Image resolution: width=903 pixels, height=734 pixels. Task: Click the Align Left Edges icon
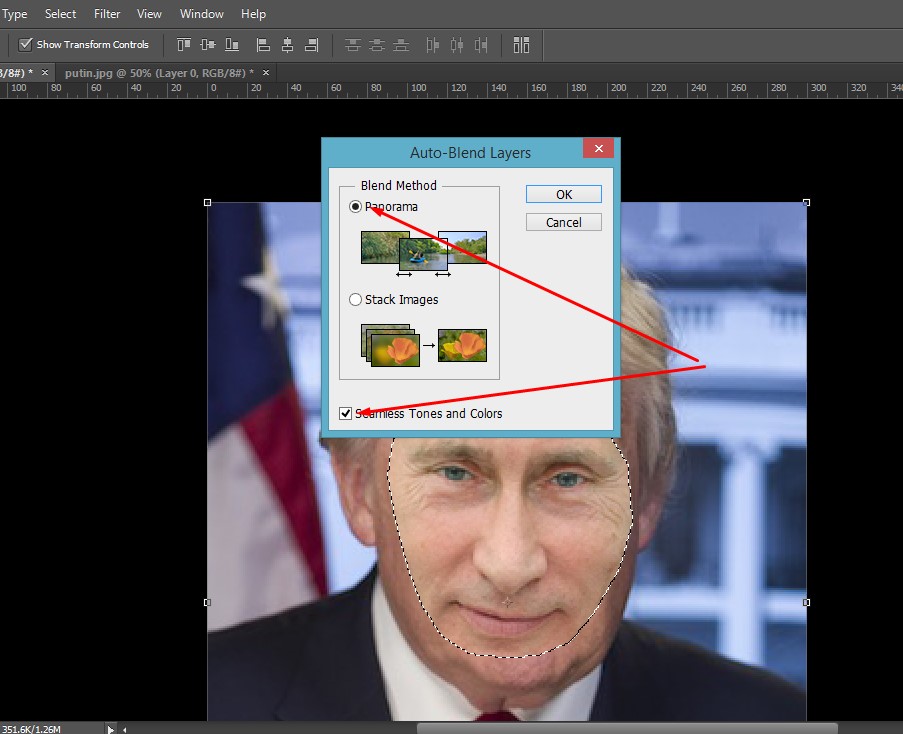point(263,44)
